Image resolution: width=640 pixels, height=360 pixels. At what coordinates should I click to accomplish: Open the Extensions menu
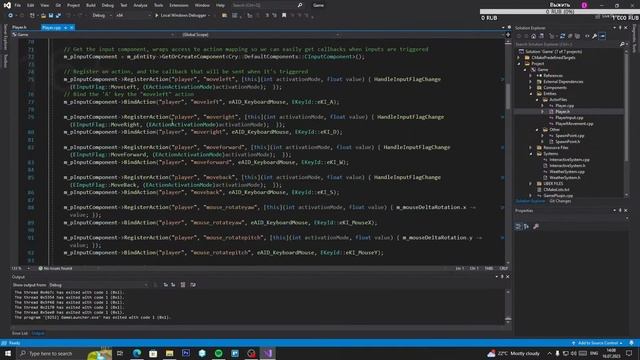(x=179, y=5)
